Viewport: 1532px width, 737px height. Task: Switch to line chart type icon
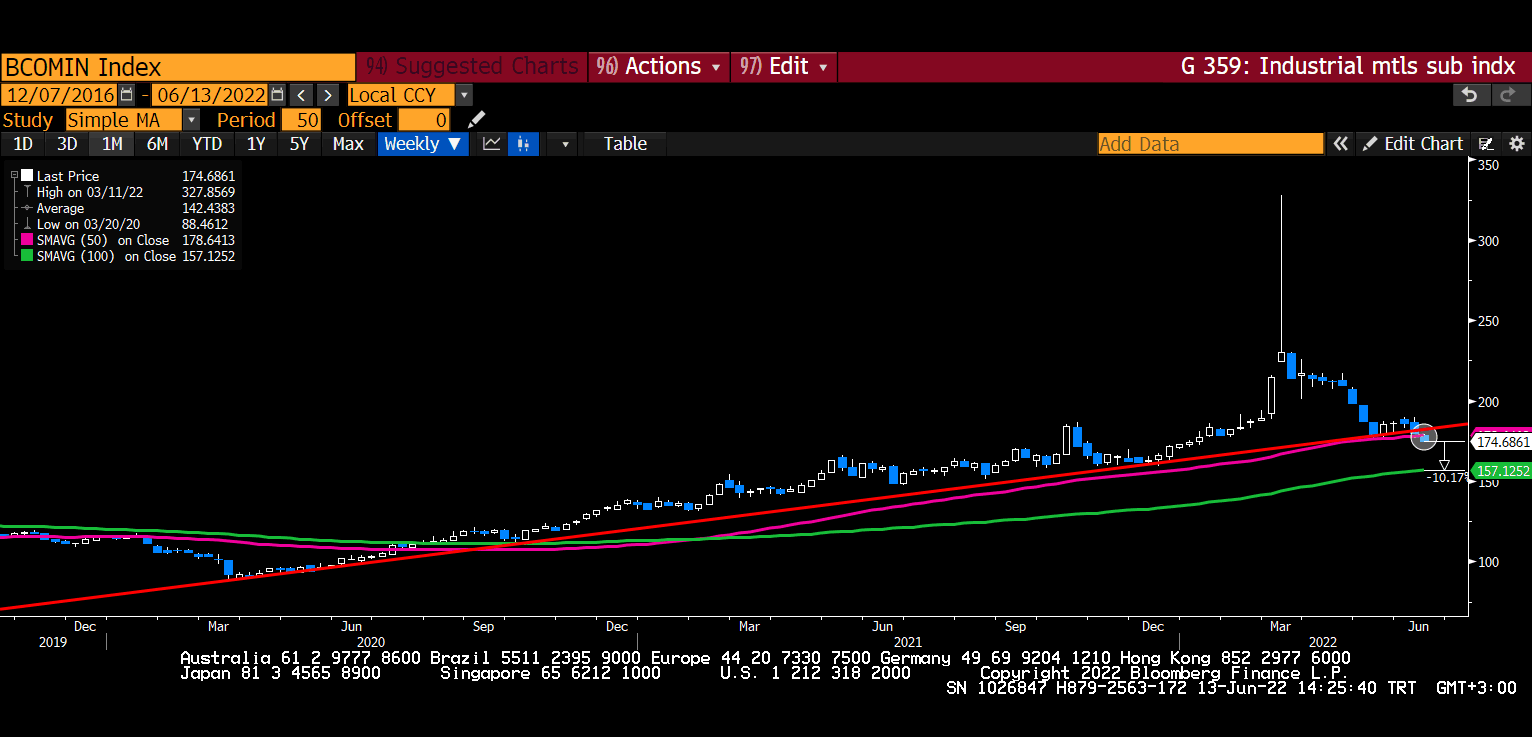(x=491, y=144)
